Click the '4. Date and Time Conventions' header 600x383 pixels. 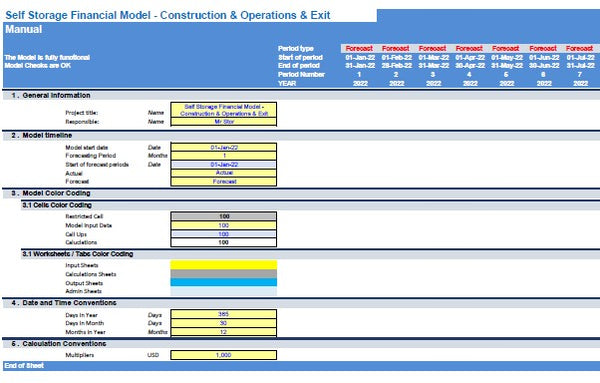(64, 303)
